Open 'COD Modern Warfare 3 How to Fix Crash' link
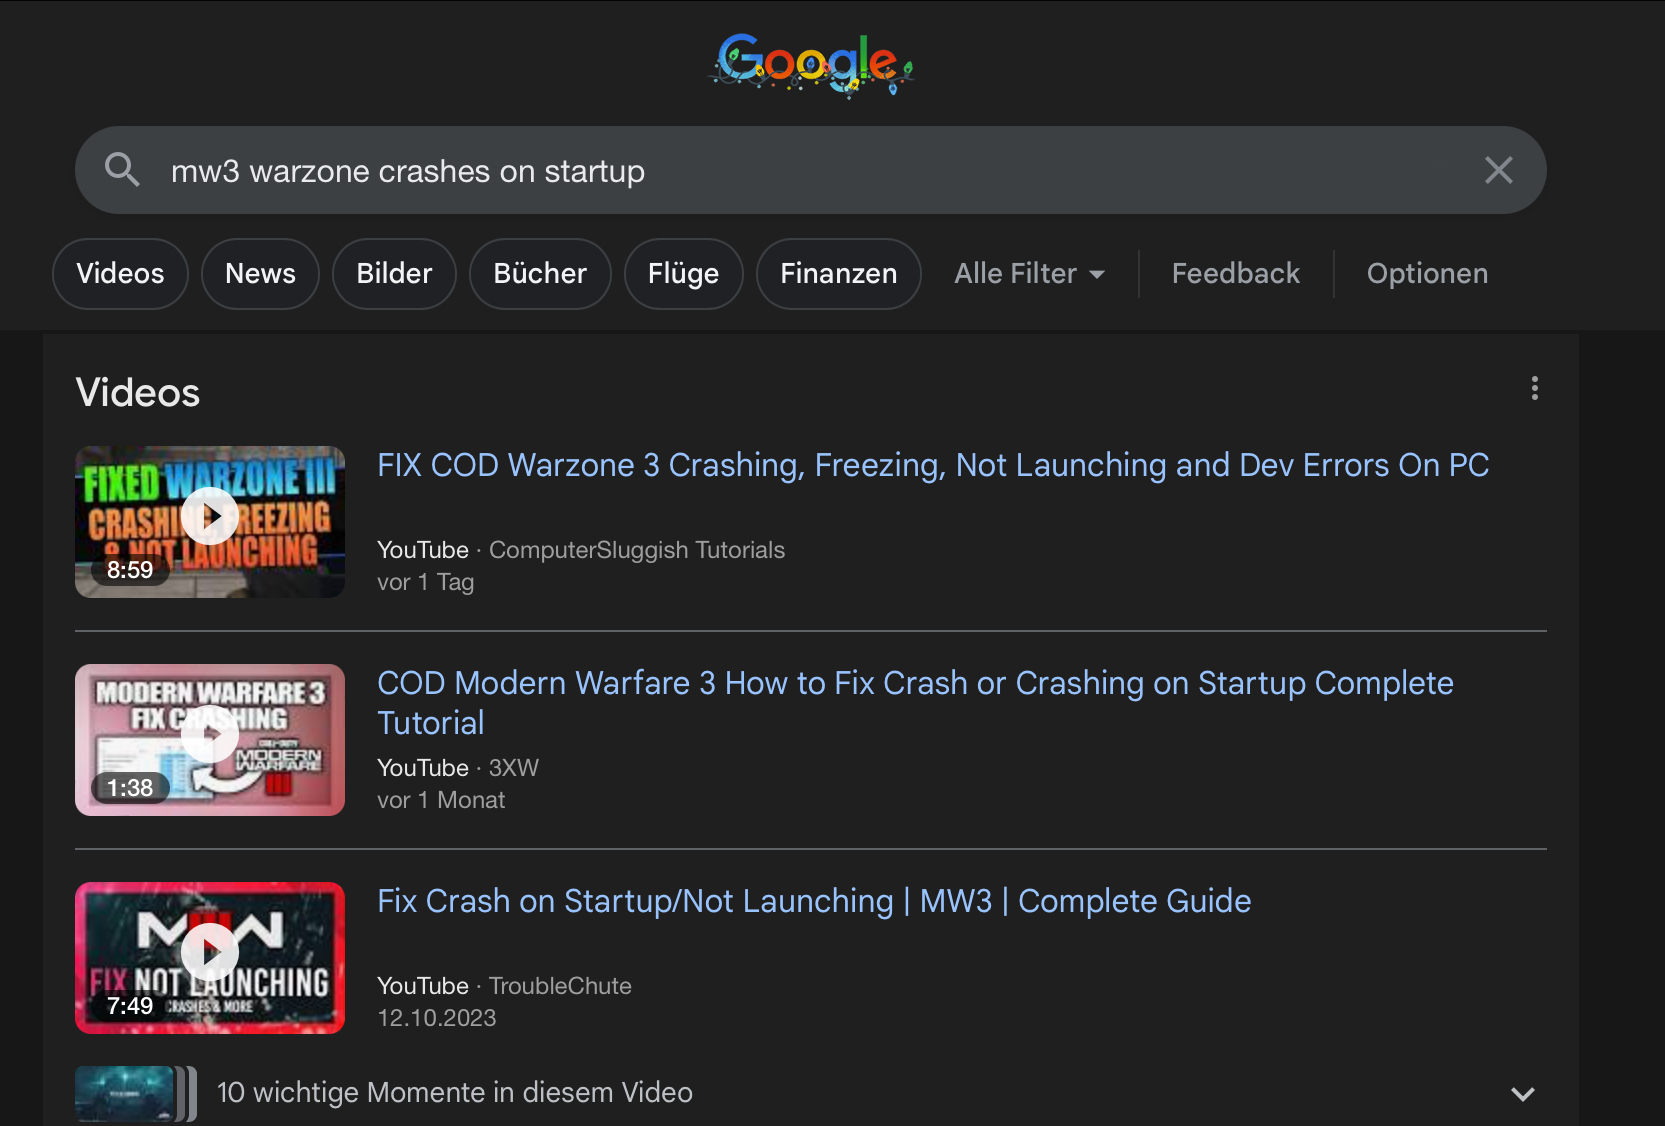This screenshot has height=1126, width=1665. point(915,703)
